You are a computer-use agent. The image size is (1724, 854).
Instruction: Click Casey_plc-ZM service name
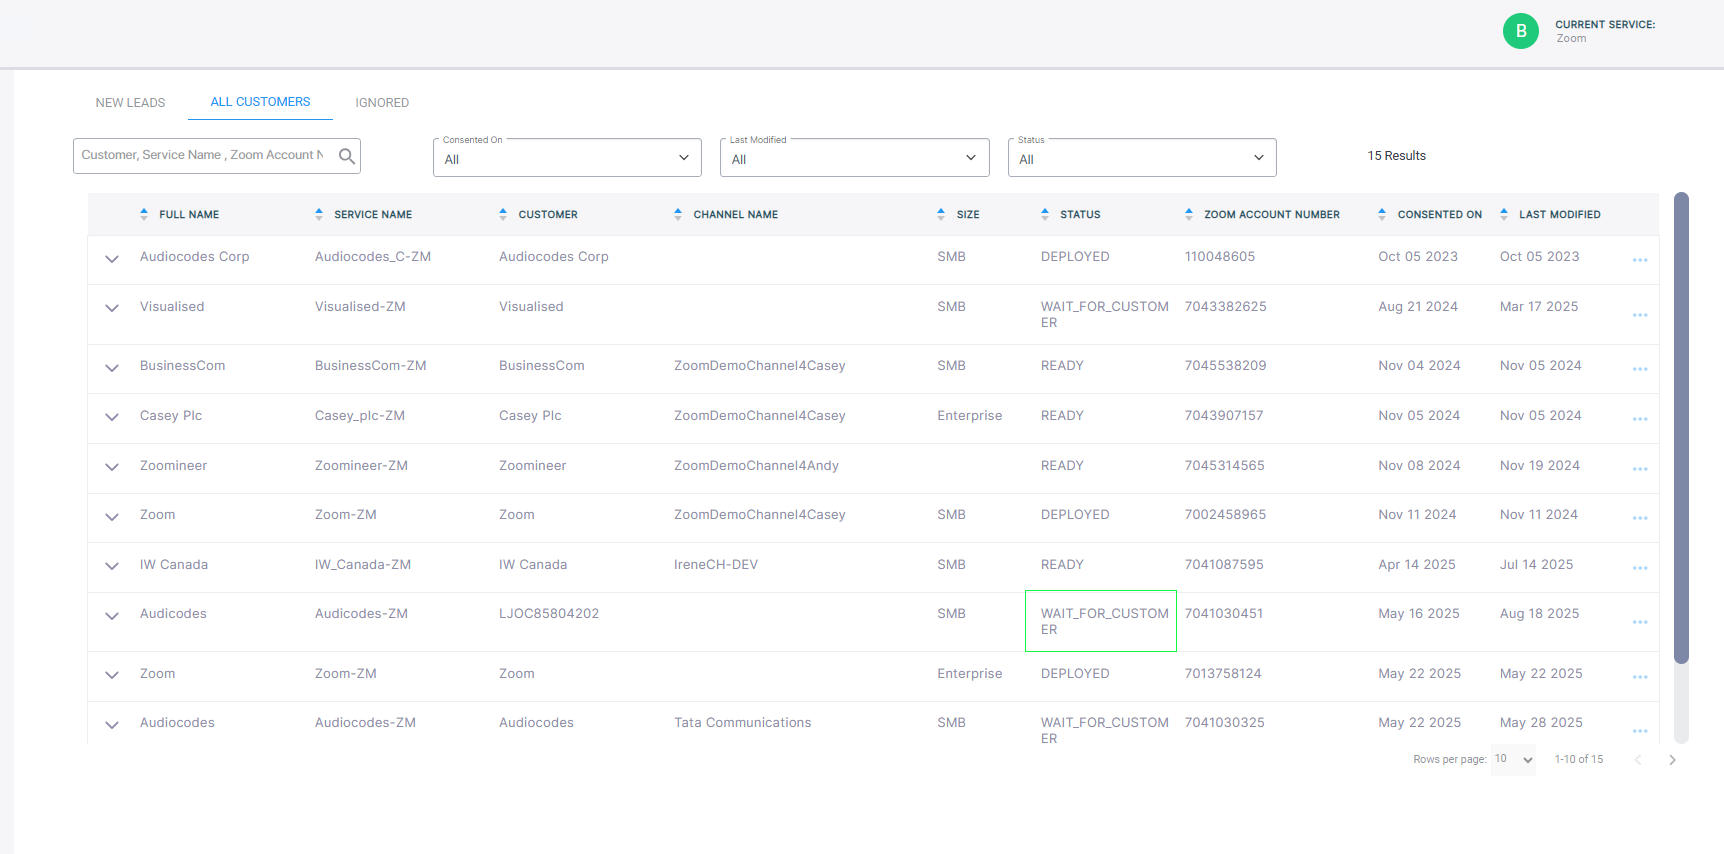pyautogui.click(x=360, y=416)
